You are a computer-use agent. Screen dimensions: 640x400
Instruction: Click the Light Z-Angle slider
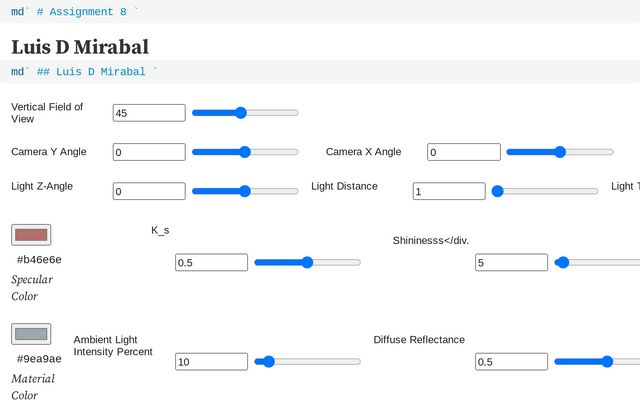[245, 191]
